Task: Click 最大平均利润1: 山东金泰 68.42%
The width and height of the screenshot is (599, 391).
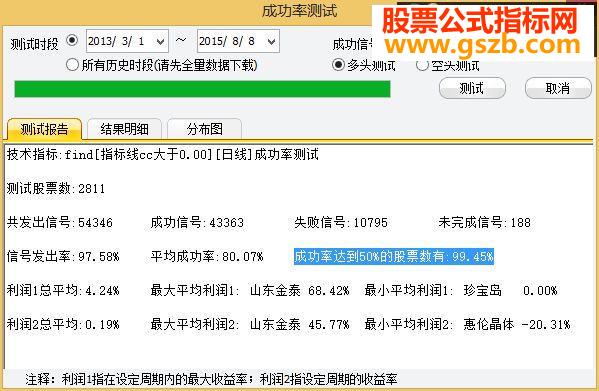Action: coord(250,290)
